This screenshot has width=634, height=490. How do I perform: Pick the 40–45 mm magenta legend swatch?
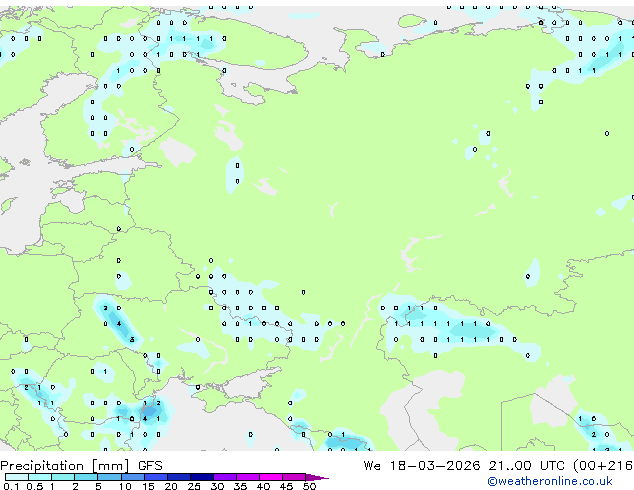click(271, 477)
